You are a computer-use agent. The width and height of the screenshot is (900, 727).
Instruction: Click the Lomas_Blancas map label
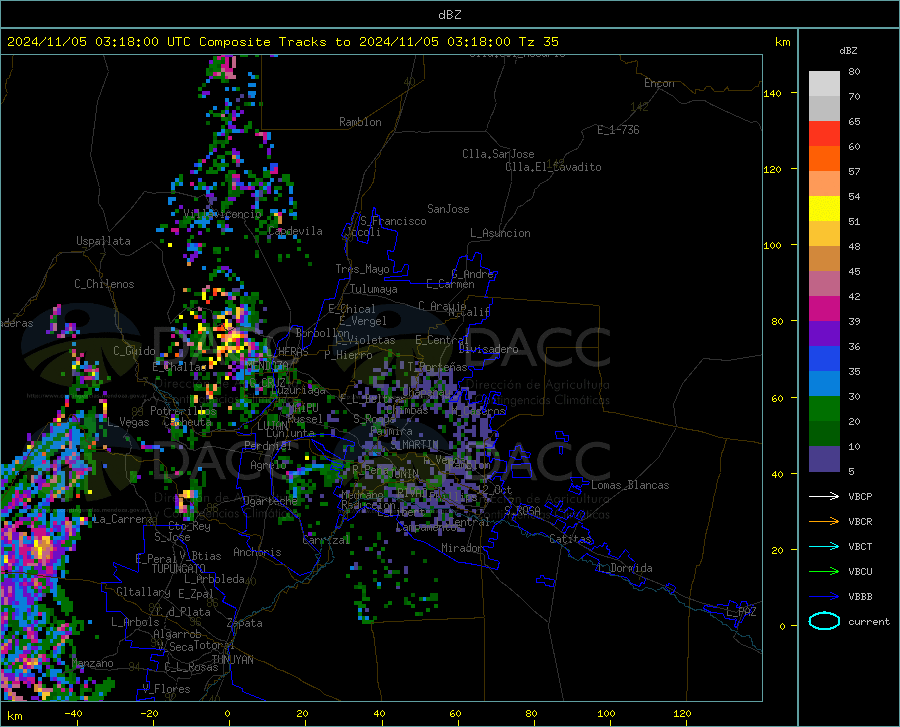(x=630, y=485)
